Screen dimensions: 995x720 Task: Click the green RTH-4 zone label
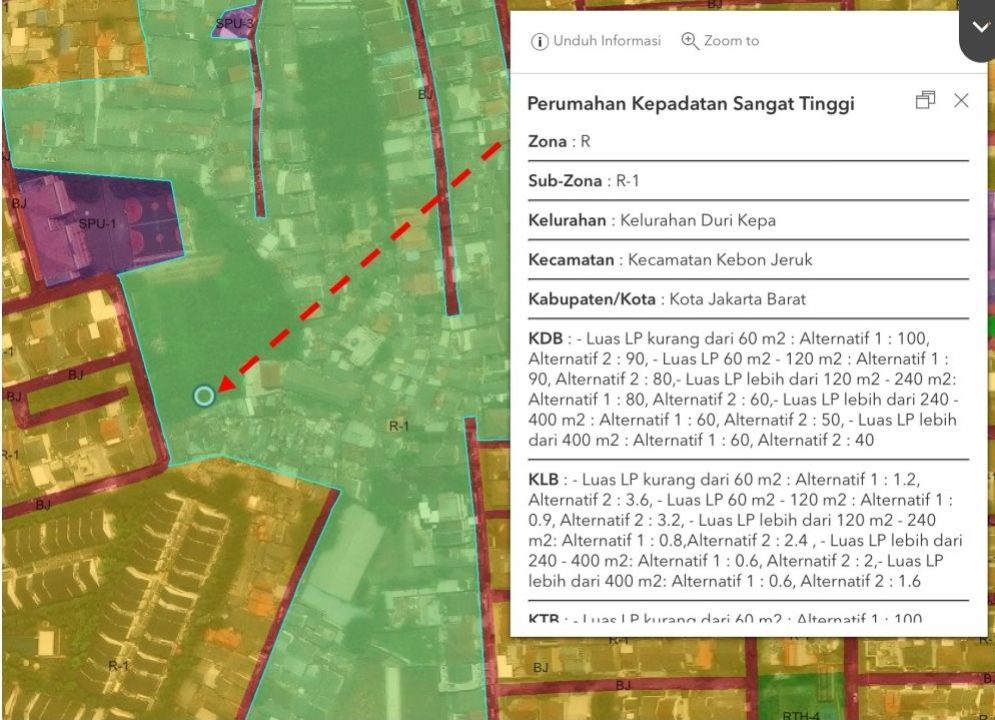coord(800,714)
